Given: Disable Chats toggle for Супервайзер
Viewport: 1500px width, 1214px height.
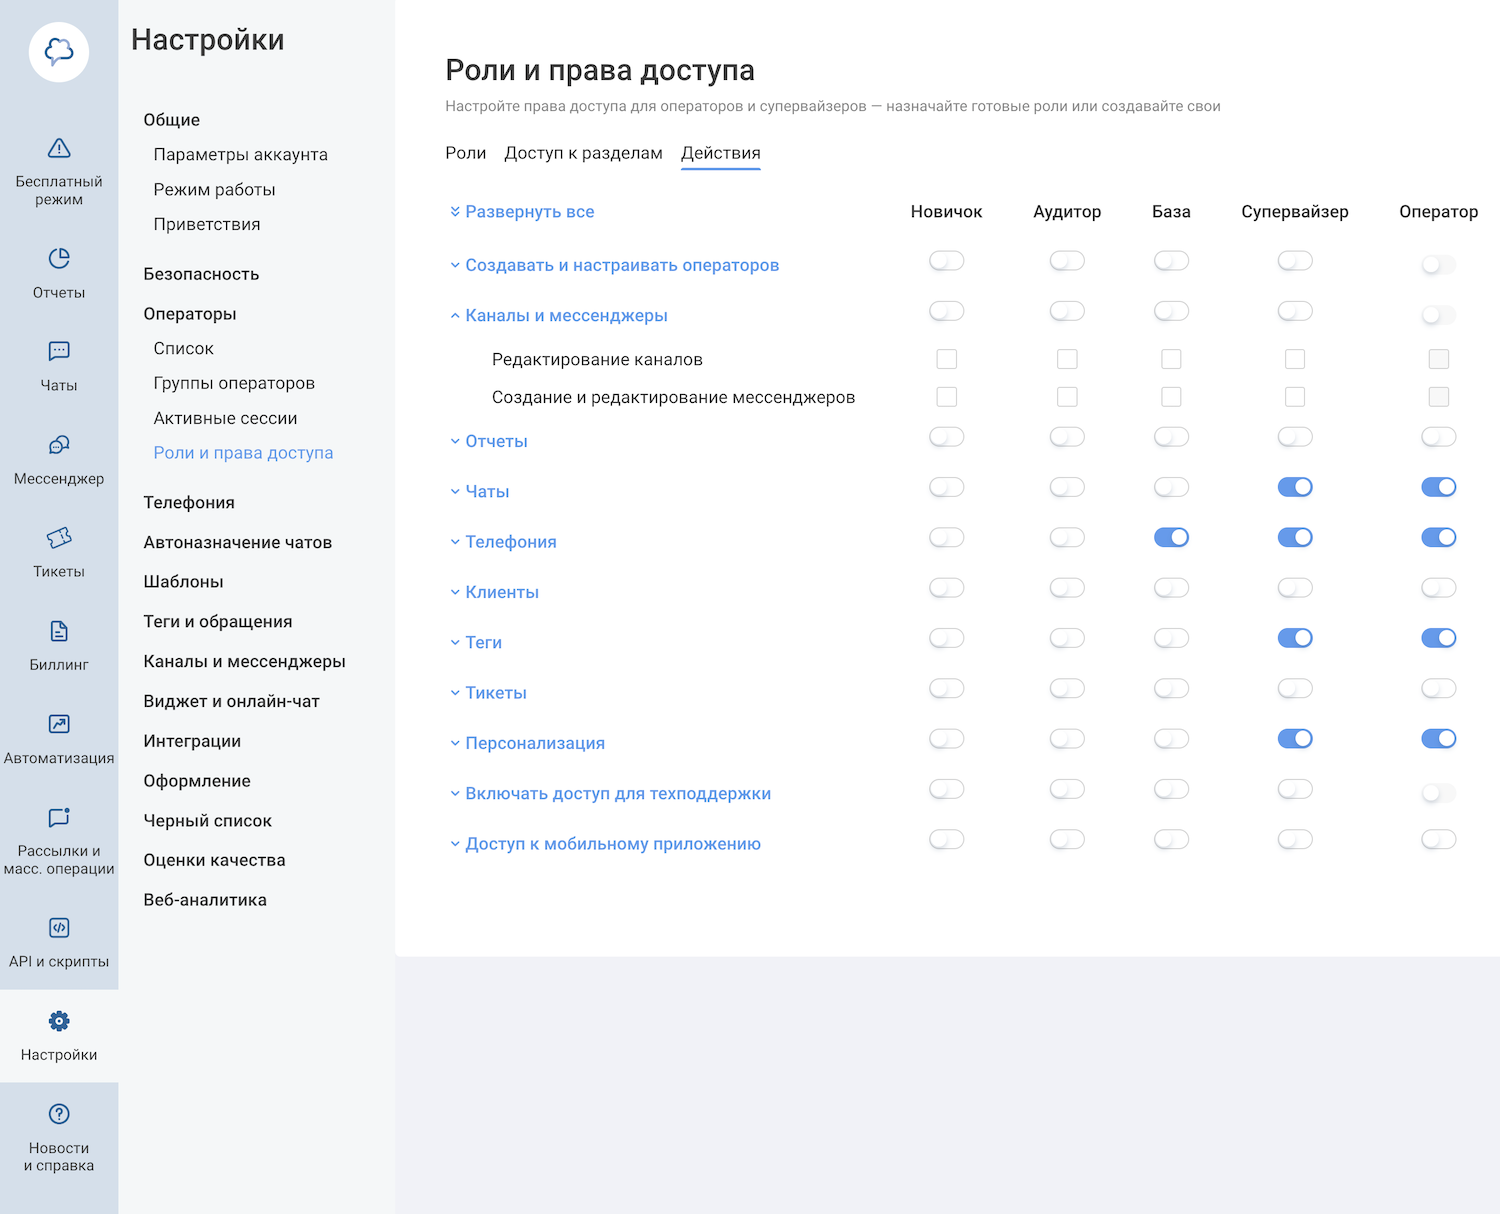Looking at the screenshot, I should [x=1294, y=487].
